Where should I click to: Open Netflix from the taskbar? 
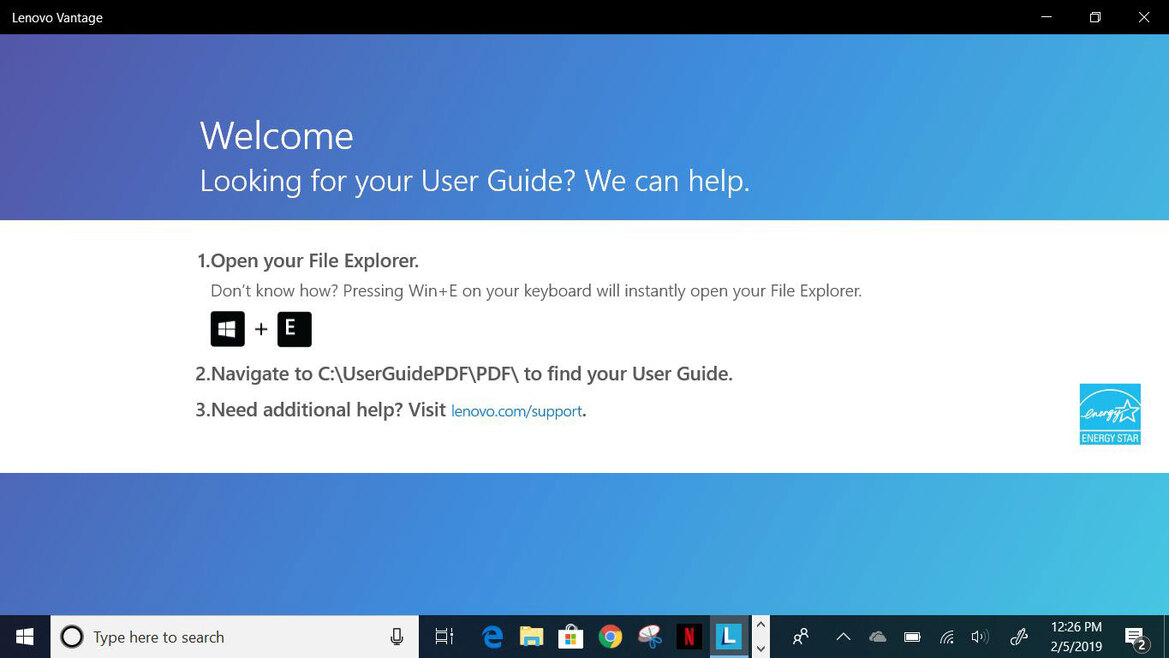[x=689, y=636]
